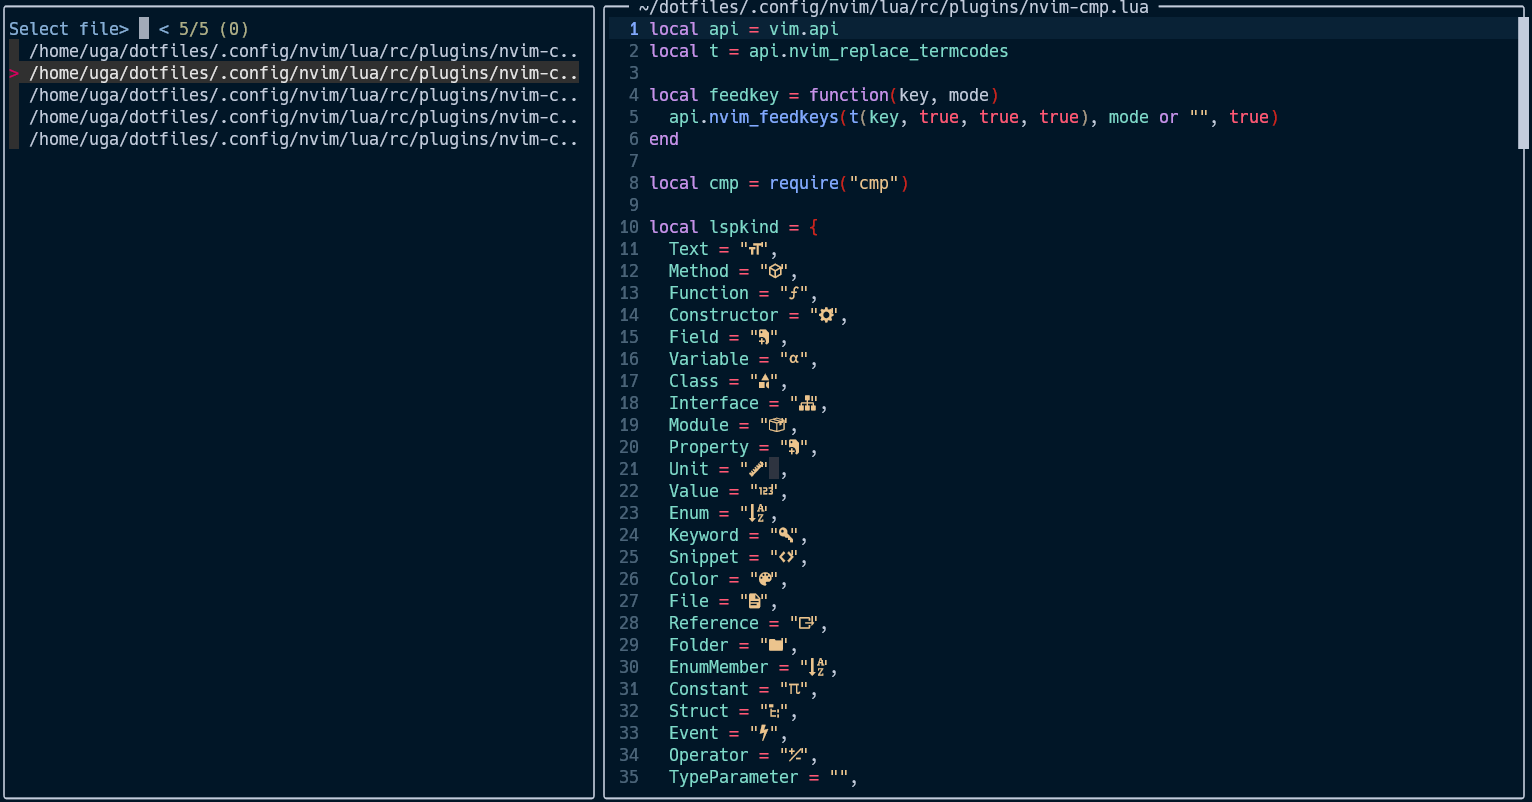The width and height of the screenshot is (1532, 802).
Task: Click the Keyword key icon on line 24
Action: click(x=786, y=534)
